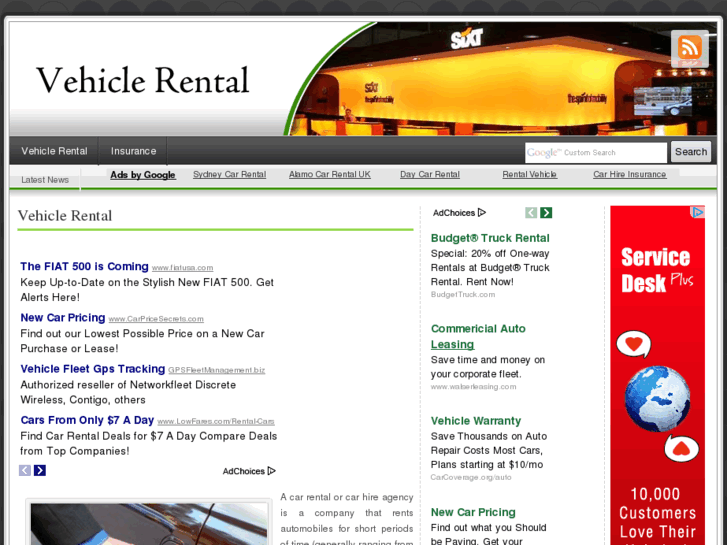Open www.walserleasing.com link
Image resolution: width=727 pixels, height=545 pixels.
click(x=473, y=386)
